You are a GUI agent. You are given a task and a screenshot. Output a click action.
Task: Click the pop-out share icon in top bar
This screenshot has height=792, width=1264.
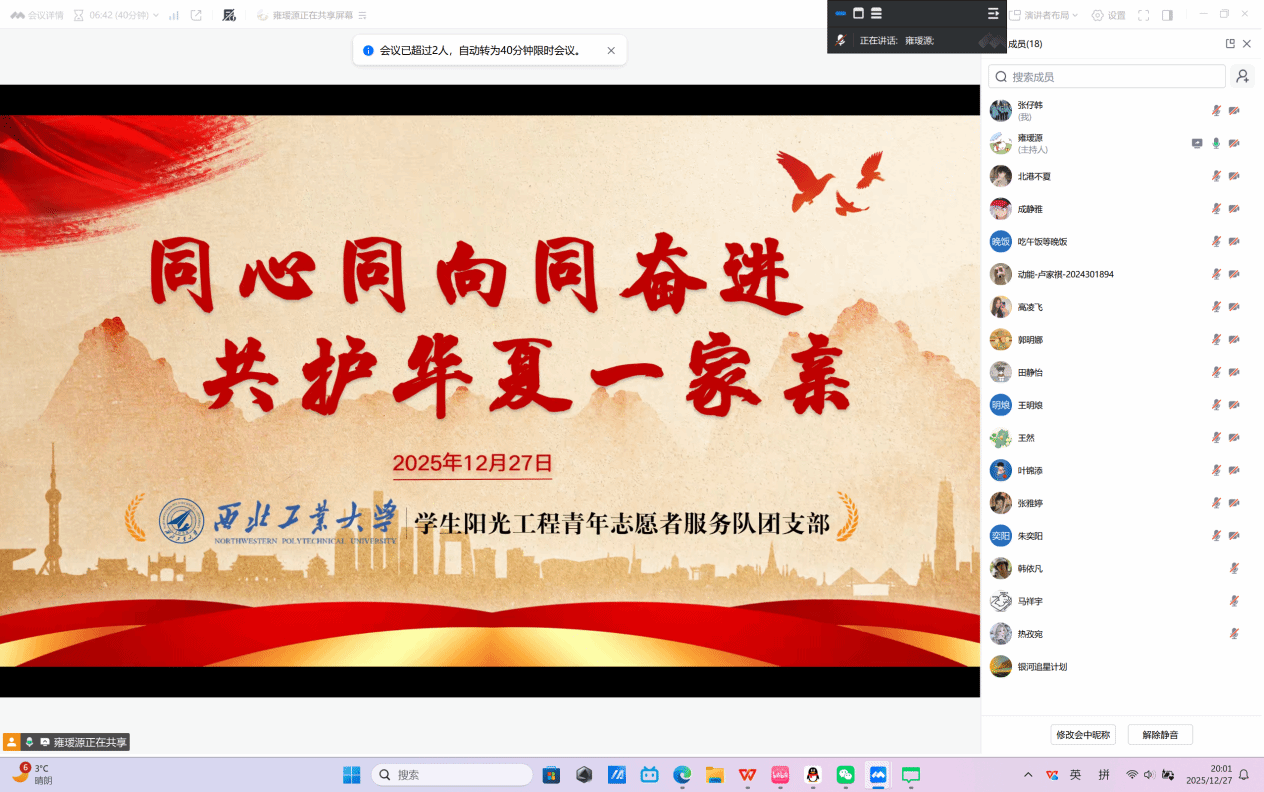(x=196, y=15)
